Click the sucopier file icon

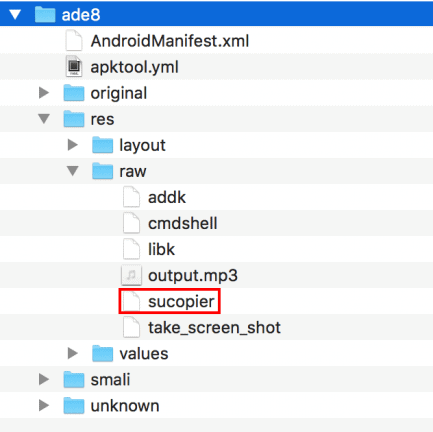pos(131,301)
